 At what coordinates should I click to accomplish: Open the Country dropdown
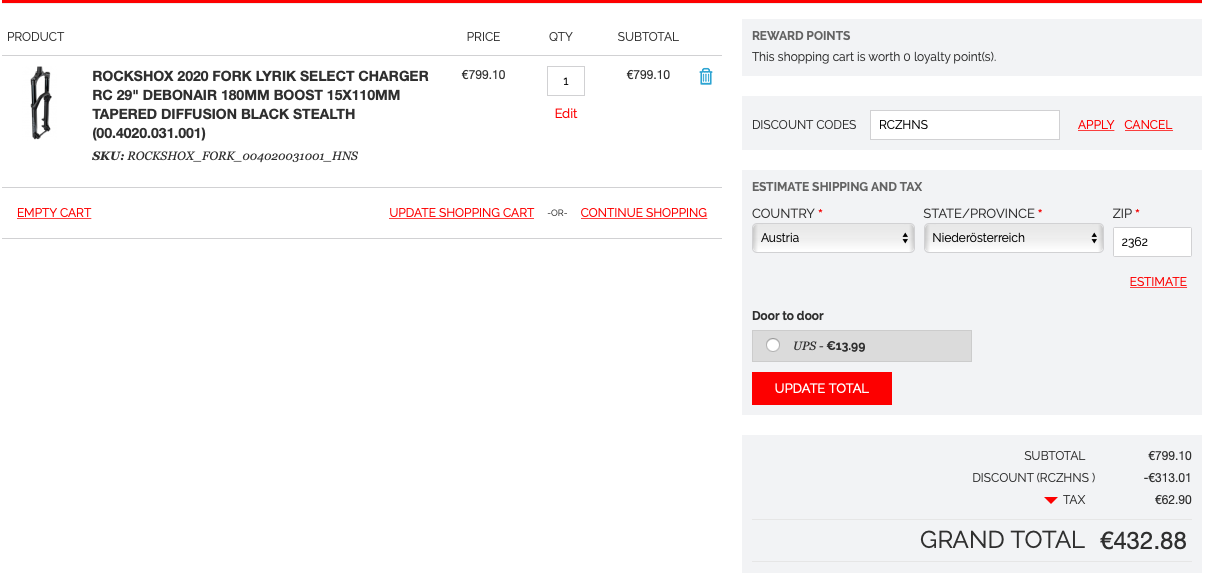tap(833, 238)
